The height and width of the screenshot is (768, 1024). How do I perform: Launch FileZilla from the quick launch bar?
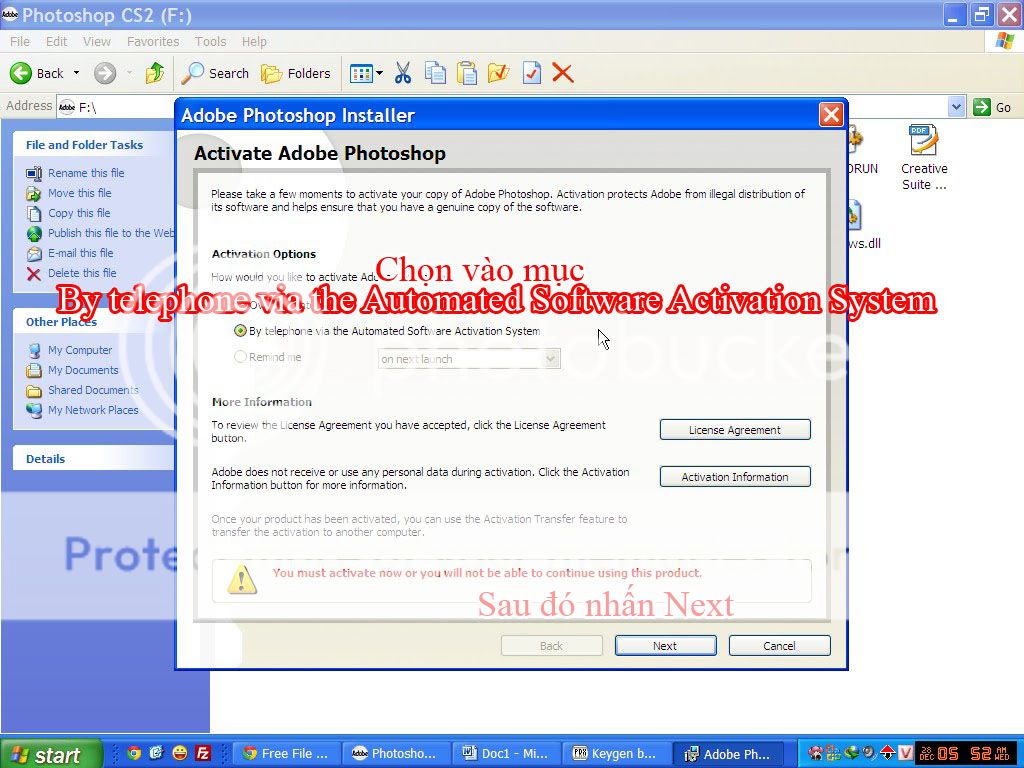(x=202, y=753)
